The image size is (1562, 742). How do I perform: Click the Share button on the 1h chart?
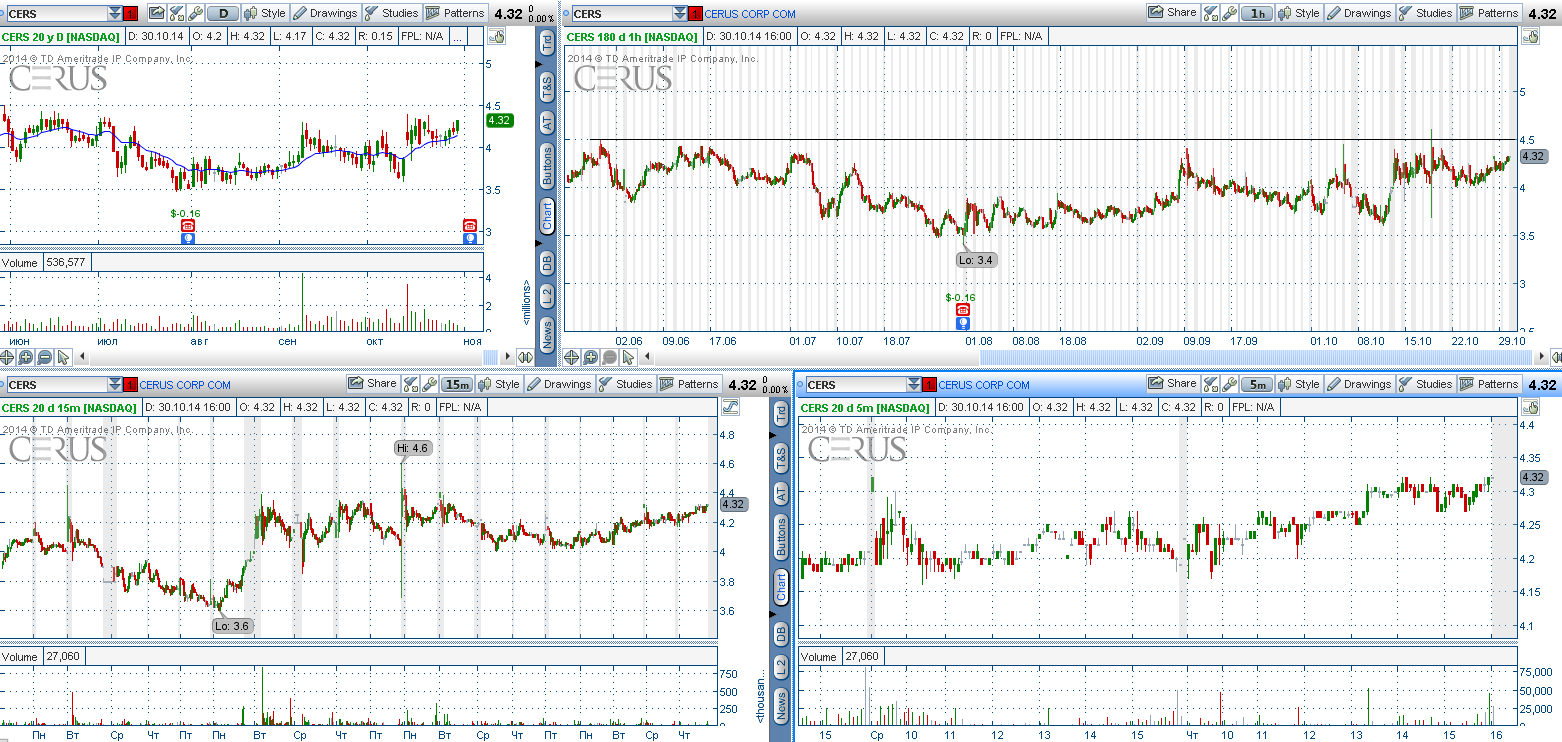(x=1173, y=13)
